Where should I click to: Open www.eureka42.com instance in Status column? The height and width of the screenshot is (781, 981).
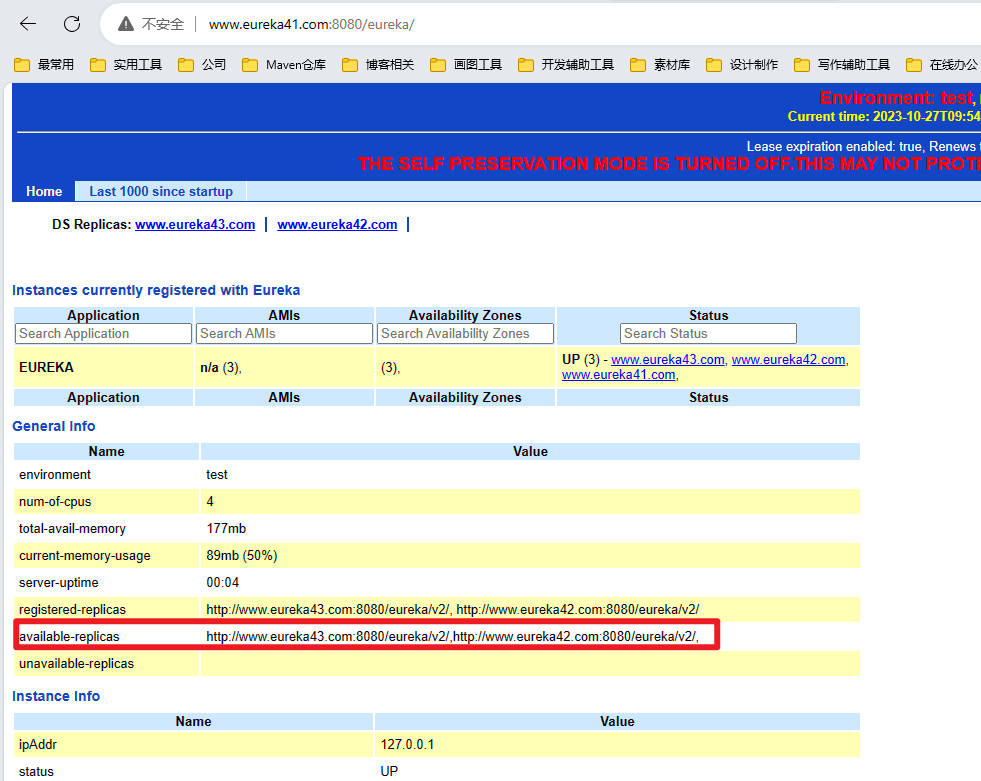[x=788, y=360]
